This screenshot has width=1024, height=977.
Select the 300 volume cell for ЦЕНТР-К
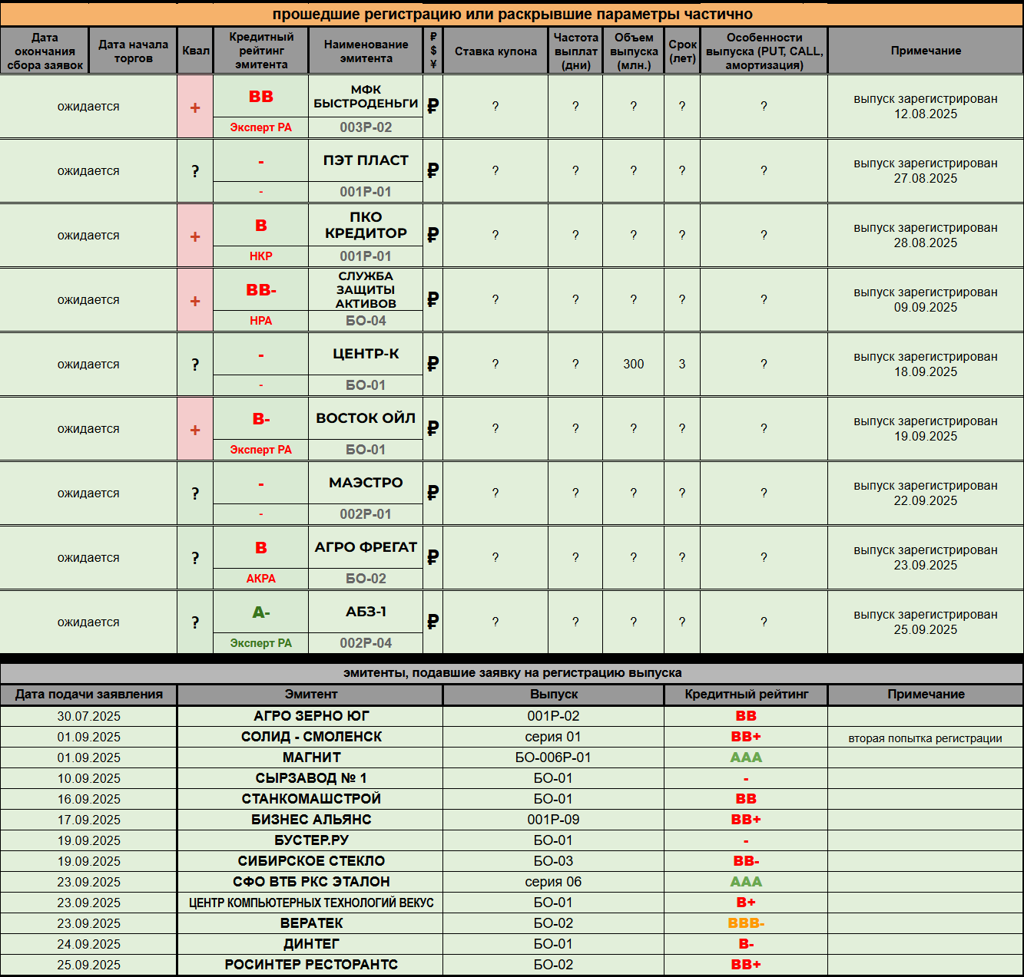[x=633, y=364]
